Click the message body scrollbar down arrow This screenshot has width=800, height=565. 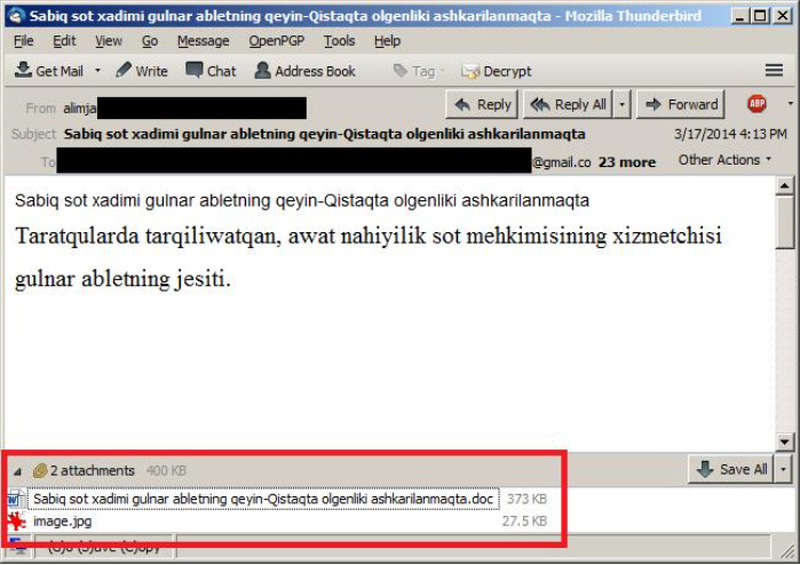(x=784, y=441)
